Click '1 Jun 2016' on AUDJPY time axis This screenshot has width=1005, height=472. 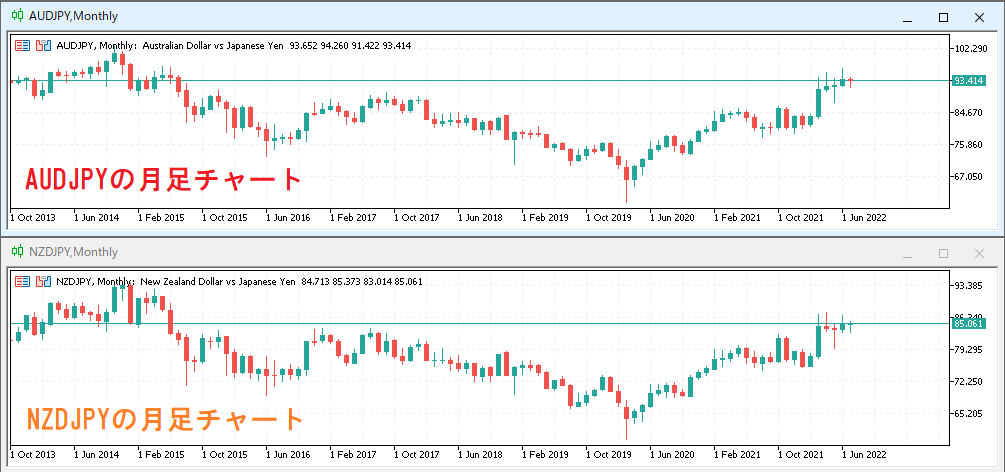pos(288,217)
